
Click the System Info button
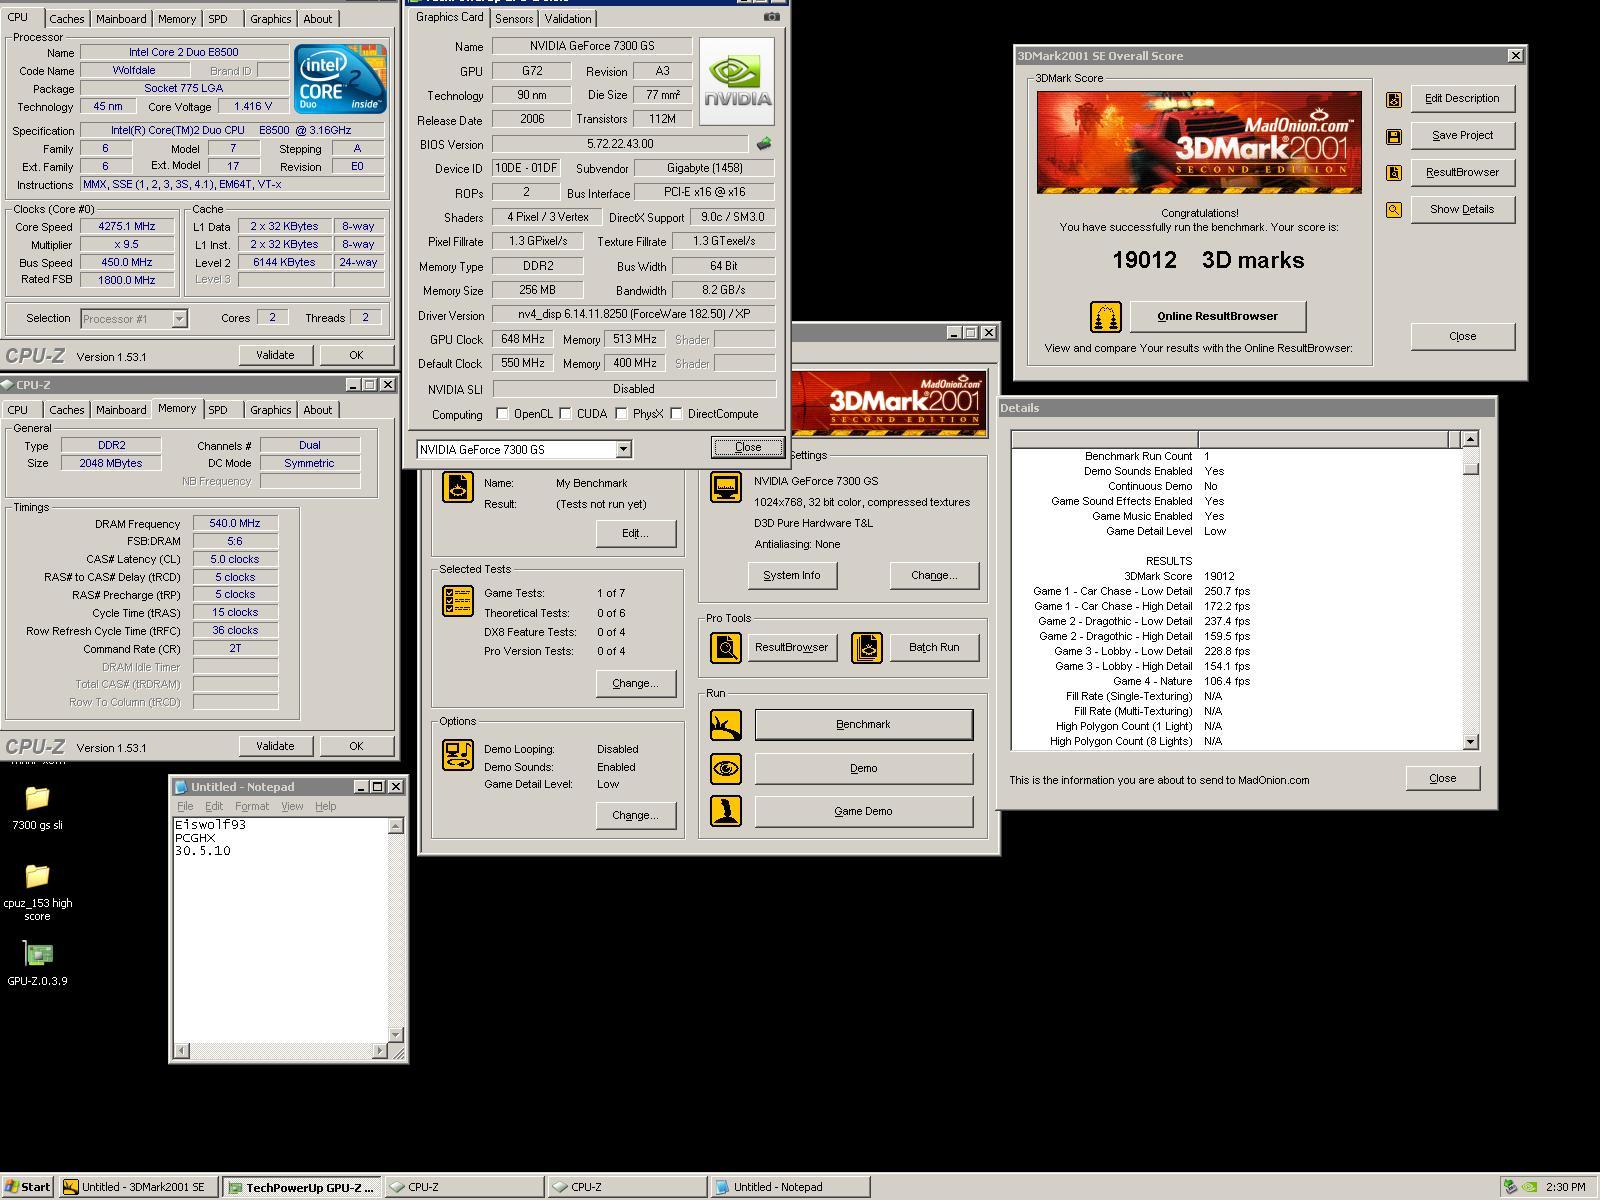pos(792,576)
